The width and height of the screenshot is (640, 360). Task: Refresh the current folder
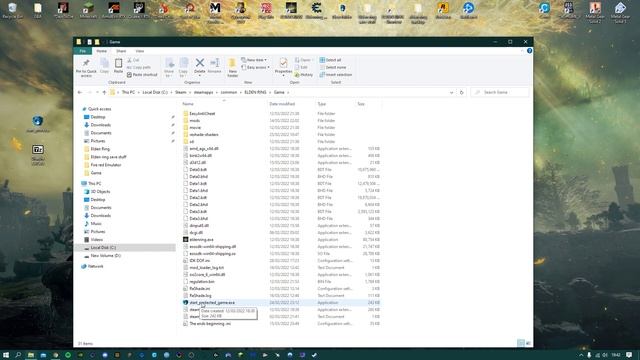point(462,93)
